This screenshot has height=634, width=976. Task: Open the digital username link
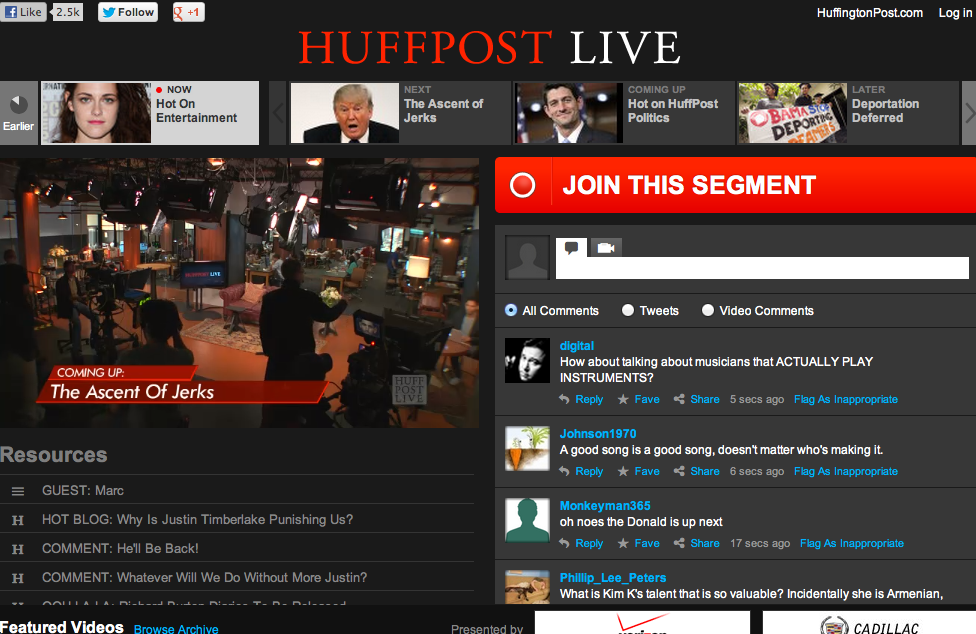(576, 346)
